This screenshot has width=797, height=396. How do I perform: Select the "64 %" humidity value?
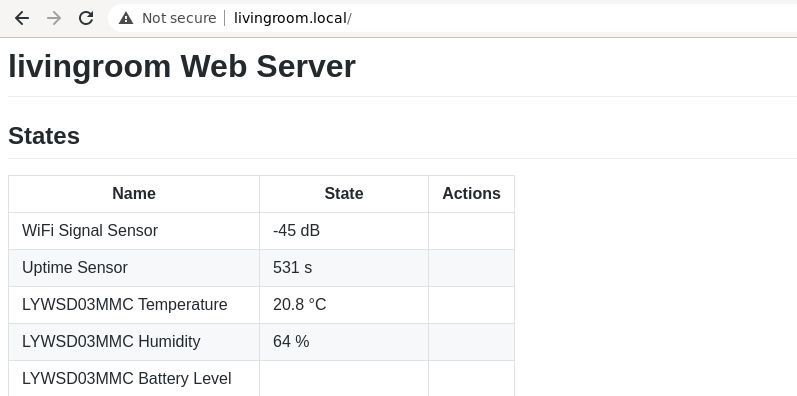[x=291, y=342]
